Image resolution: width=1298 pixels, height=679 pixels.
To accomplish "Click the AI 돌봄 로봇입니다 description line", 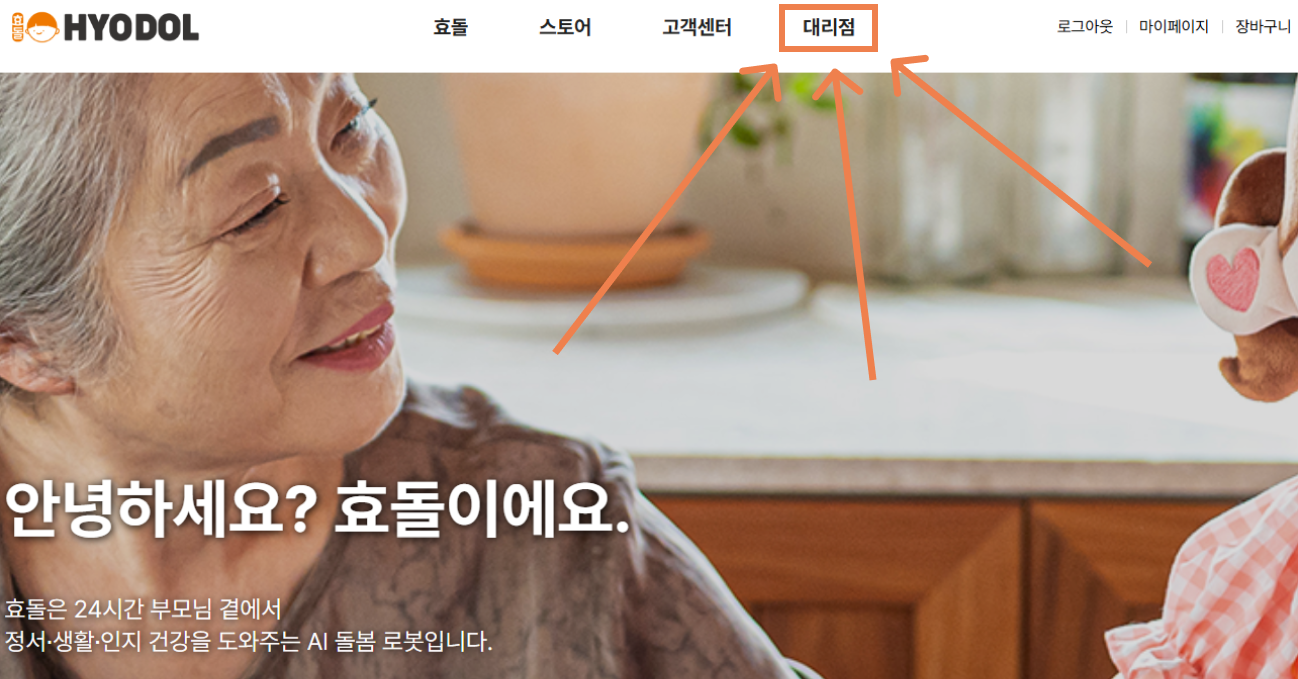I will tap(249, 640).
